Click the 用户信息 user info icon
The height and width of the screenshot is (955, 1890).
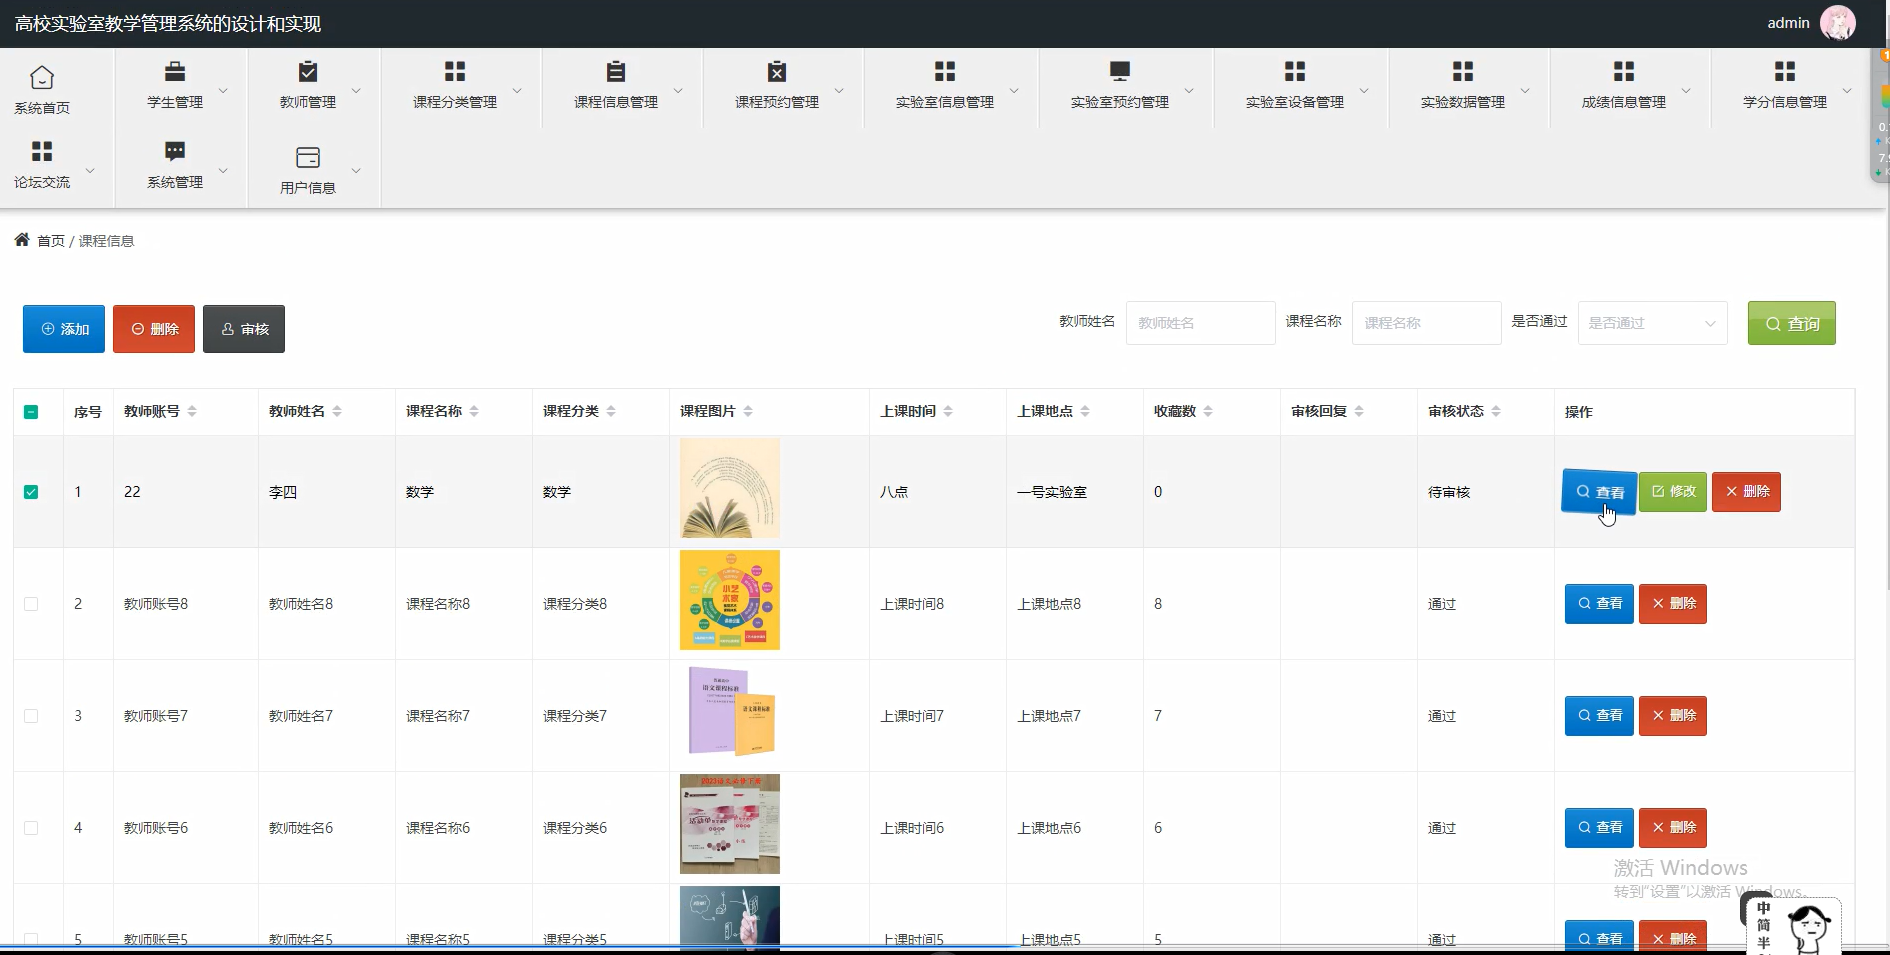(307, 158)
